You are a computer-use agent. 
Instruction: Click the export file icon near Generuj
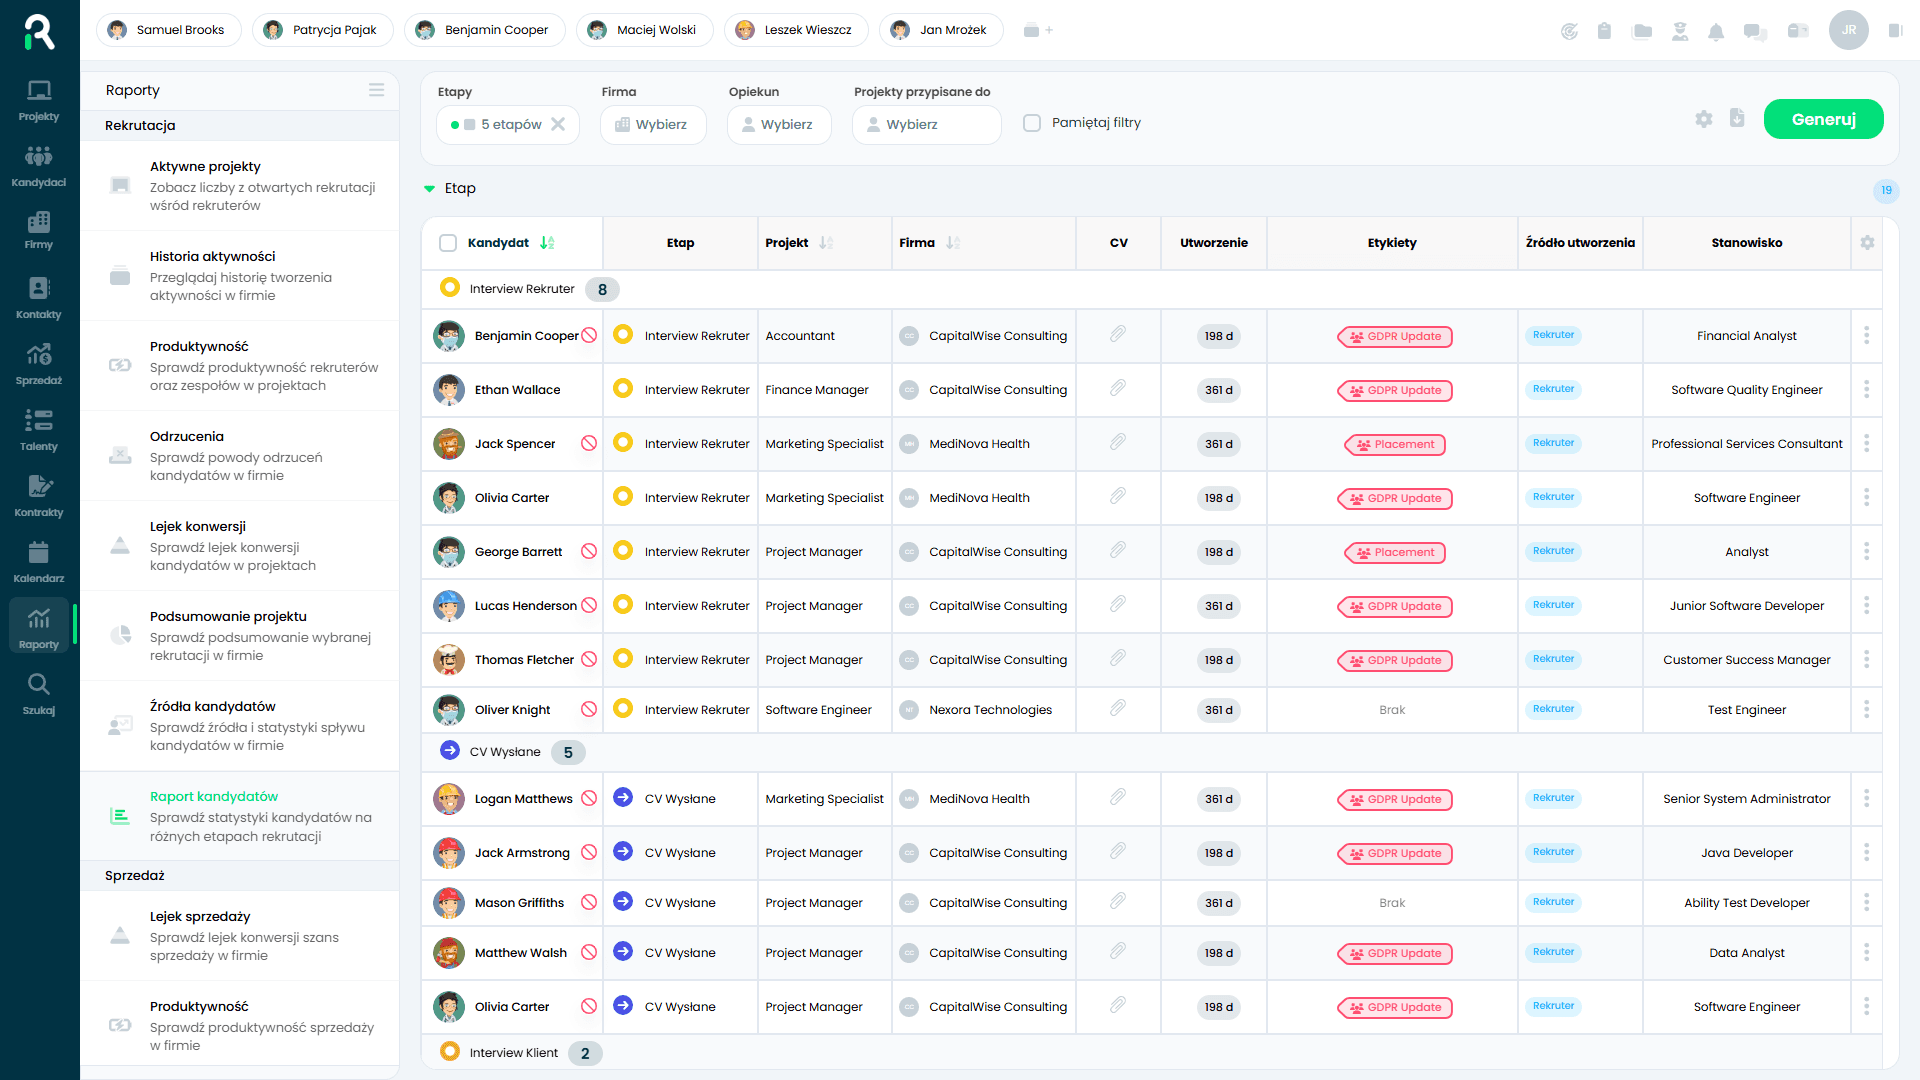click(x=1737, y=118)
